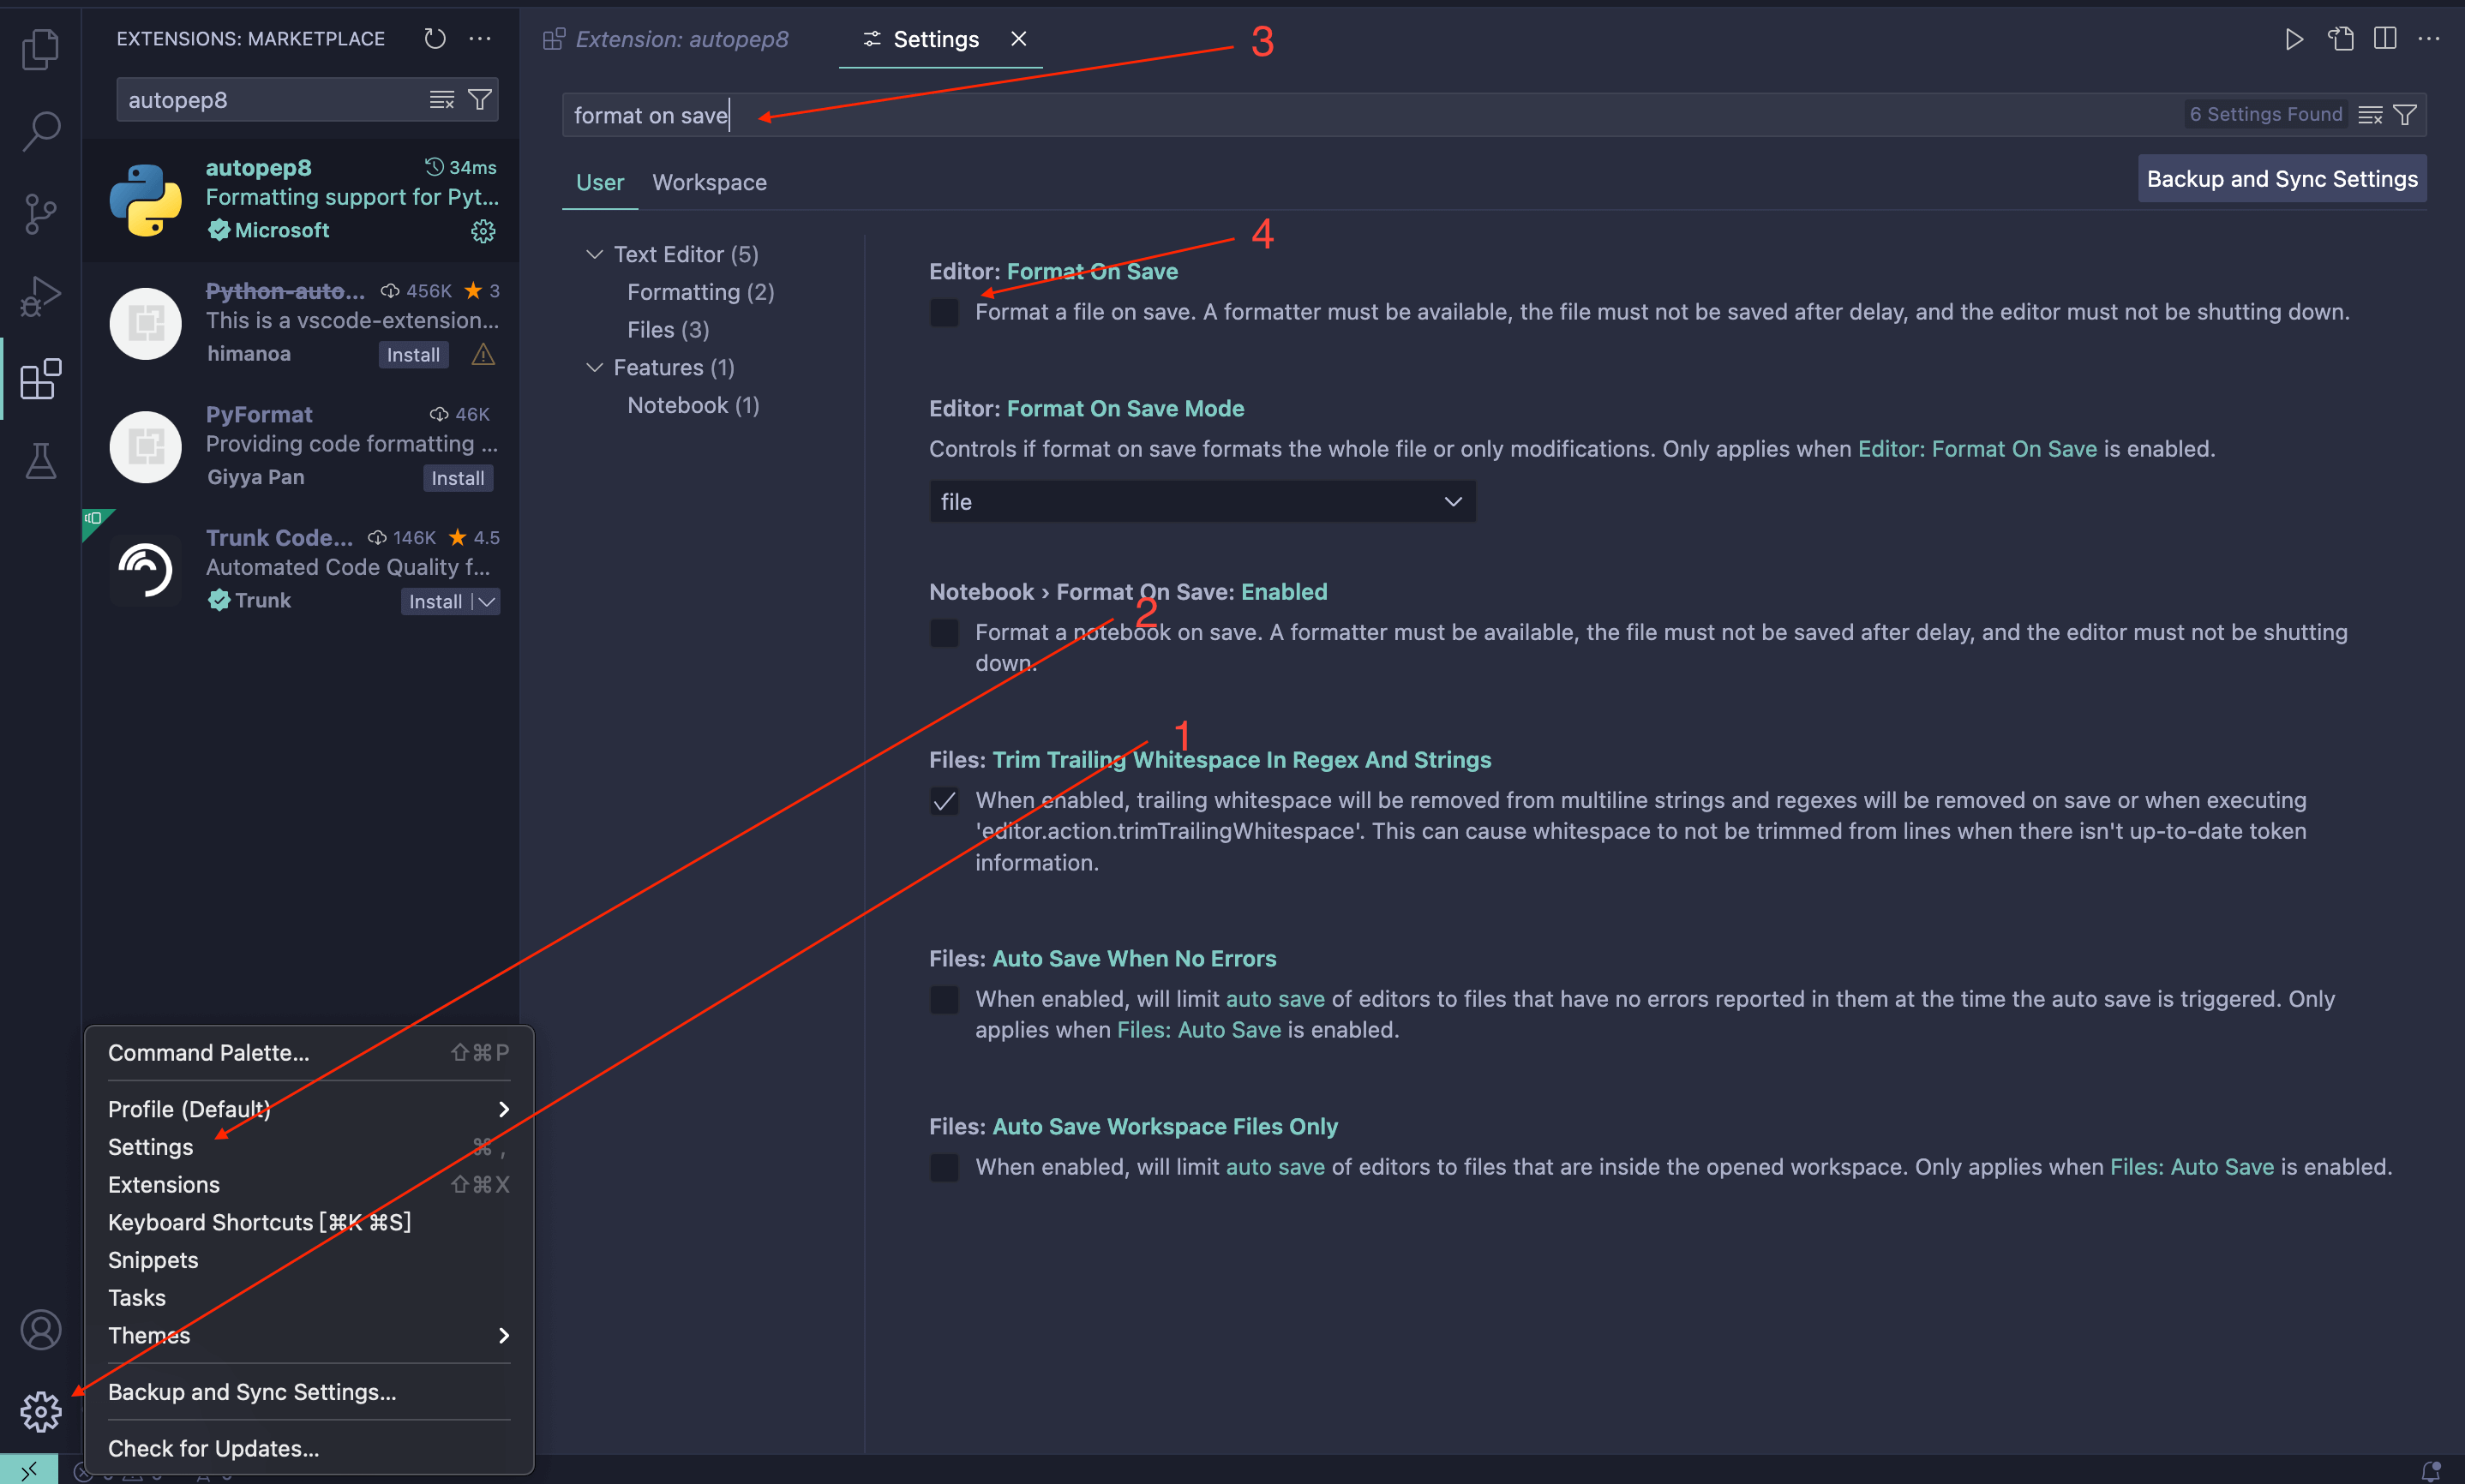Open the Search view icon

tap(40, 131)
